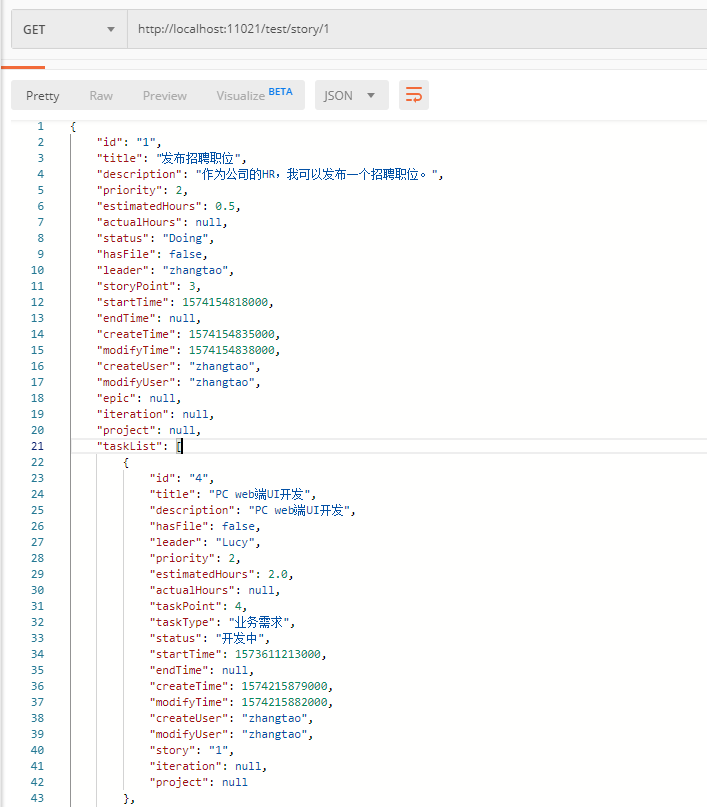This screenshot has height=807, width=707.
Task: Click the createTime 1574215879000 value
Action: [285, 686]
